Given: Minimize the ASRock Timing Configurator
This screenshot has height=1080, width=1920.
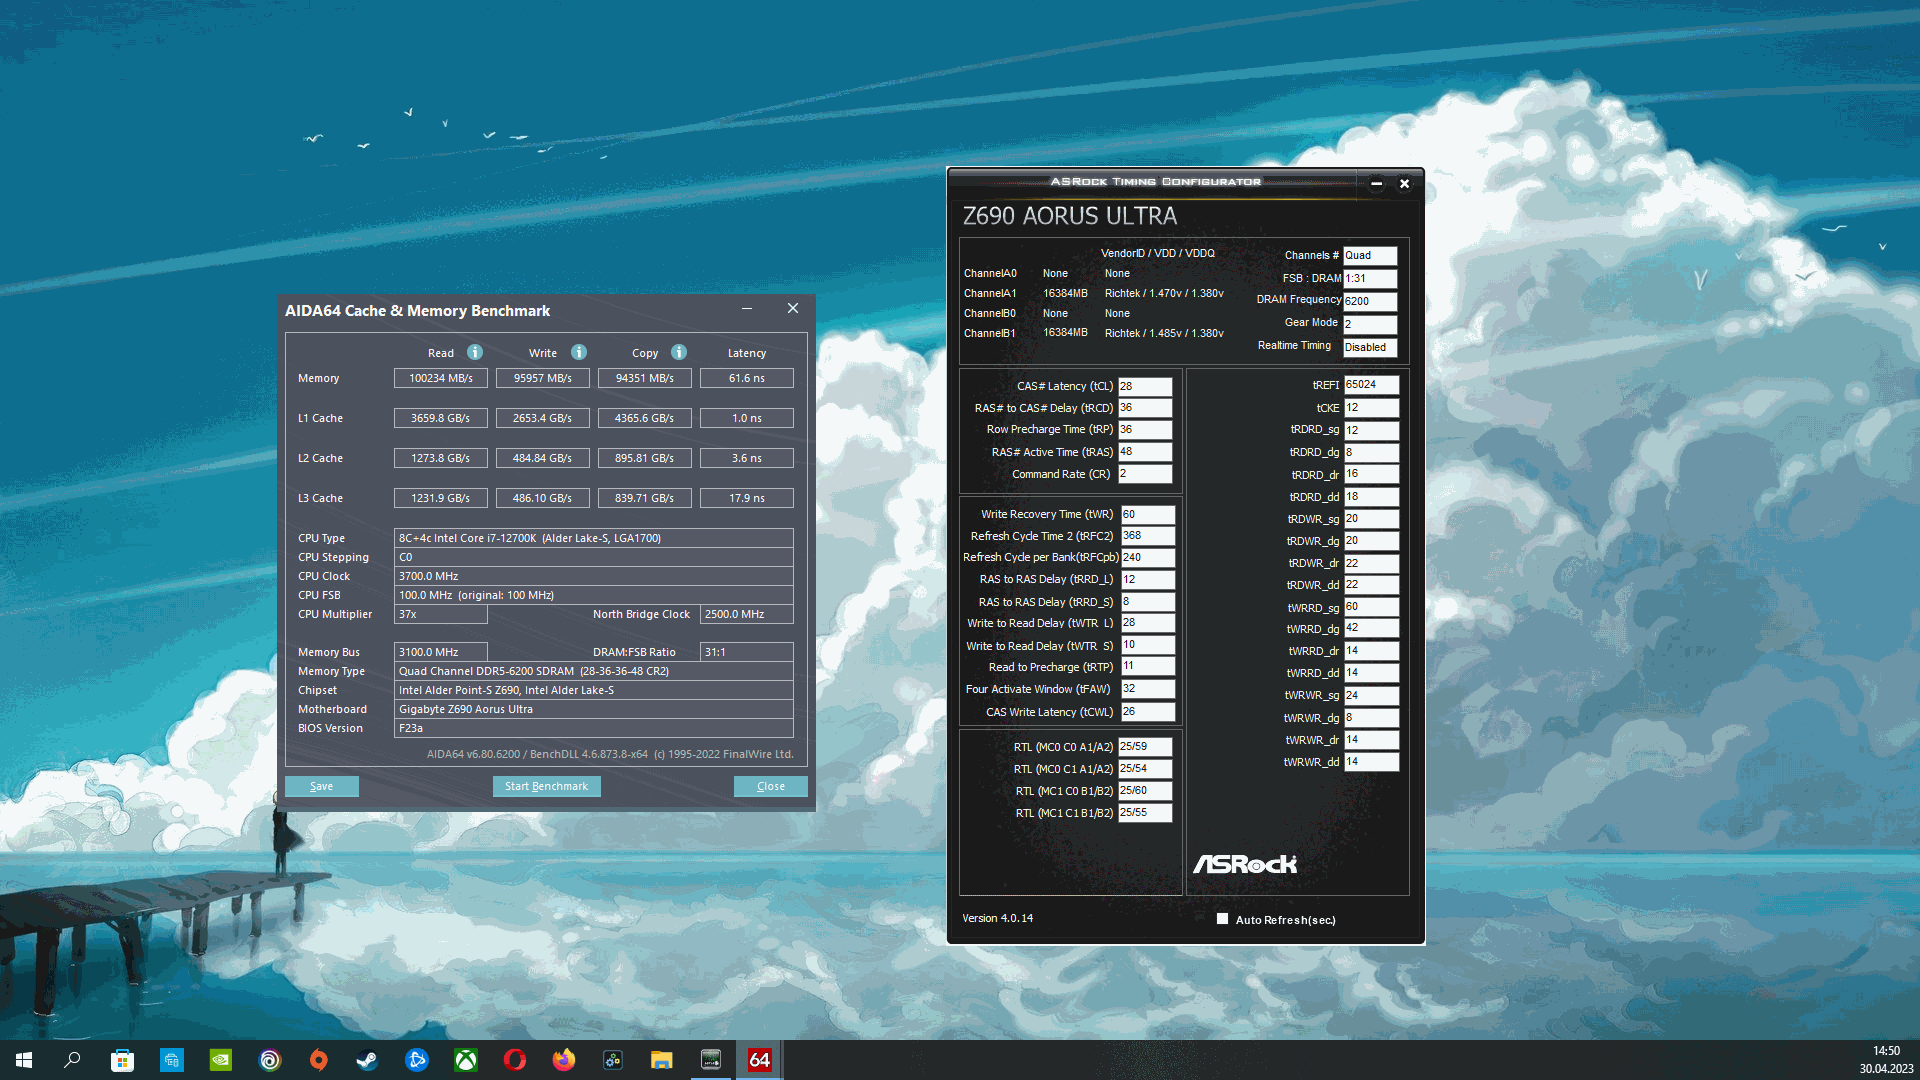Looking at the screenshot, I should point(1376,183).
